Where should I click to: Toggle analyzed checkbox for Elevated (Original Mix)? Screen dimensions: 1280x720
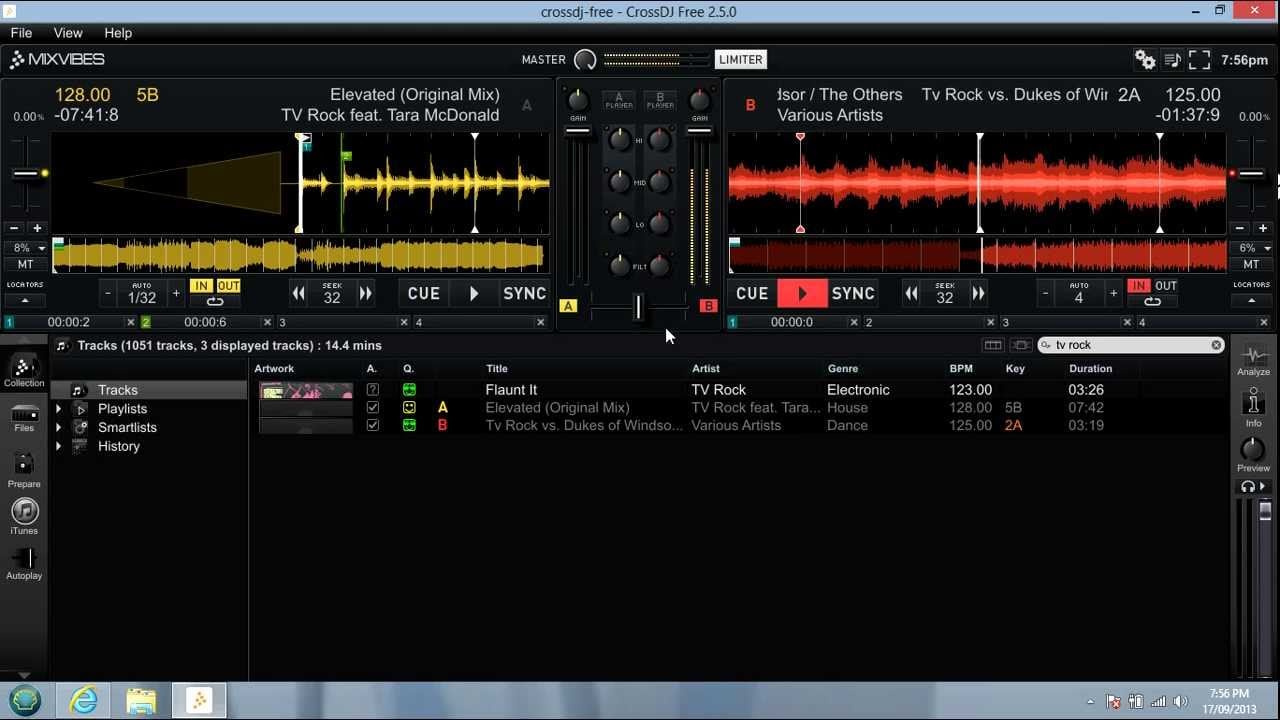373,408
